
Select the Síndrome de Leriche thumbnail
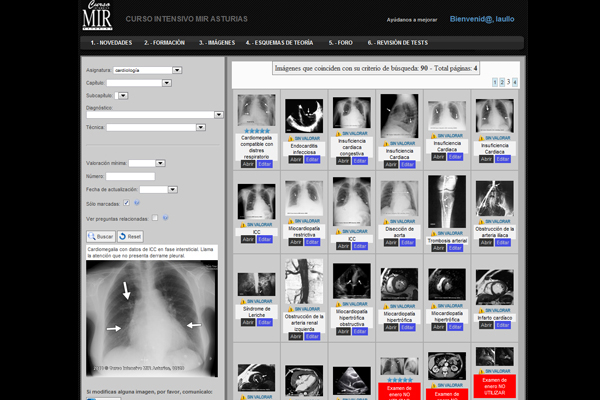256,284
